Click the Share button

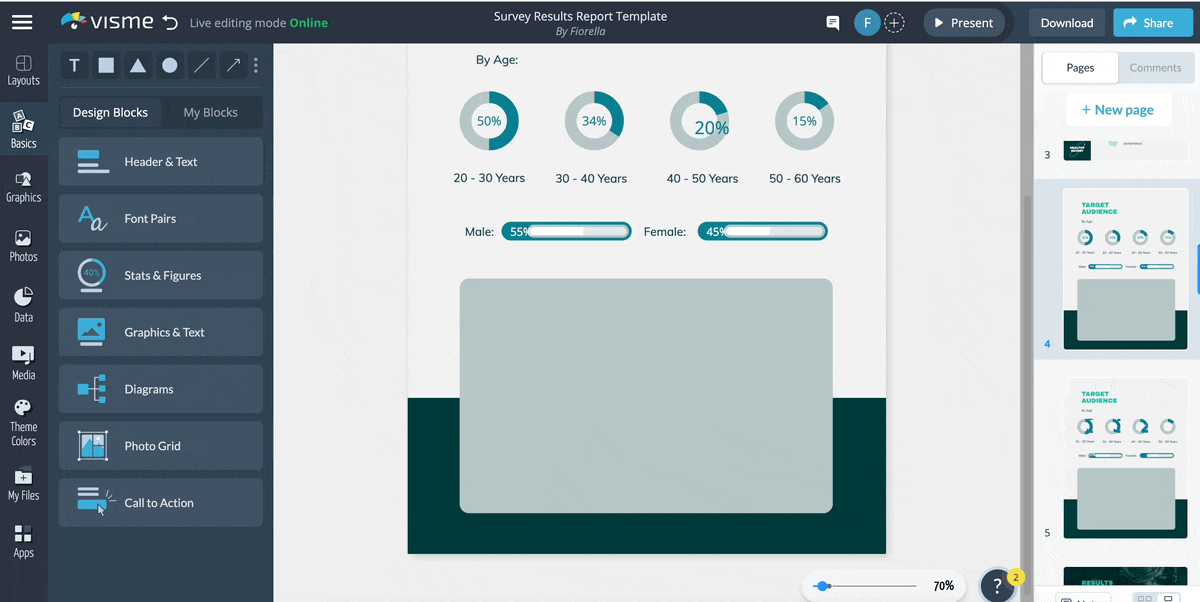(1152, 22)
